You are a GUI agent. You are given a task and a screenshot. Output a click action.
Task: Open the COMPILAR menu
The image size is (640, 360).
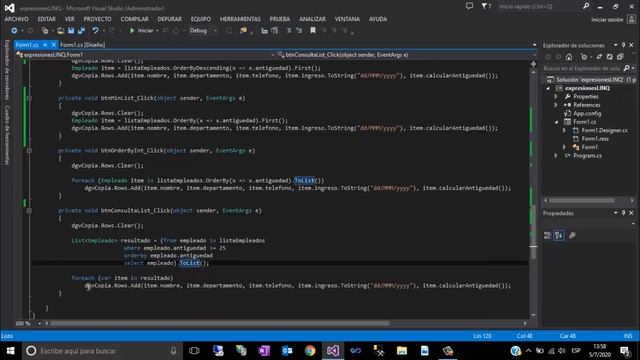click(134, 19)
